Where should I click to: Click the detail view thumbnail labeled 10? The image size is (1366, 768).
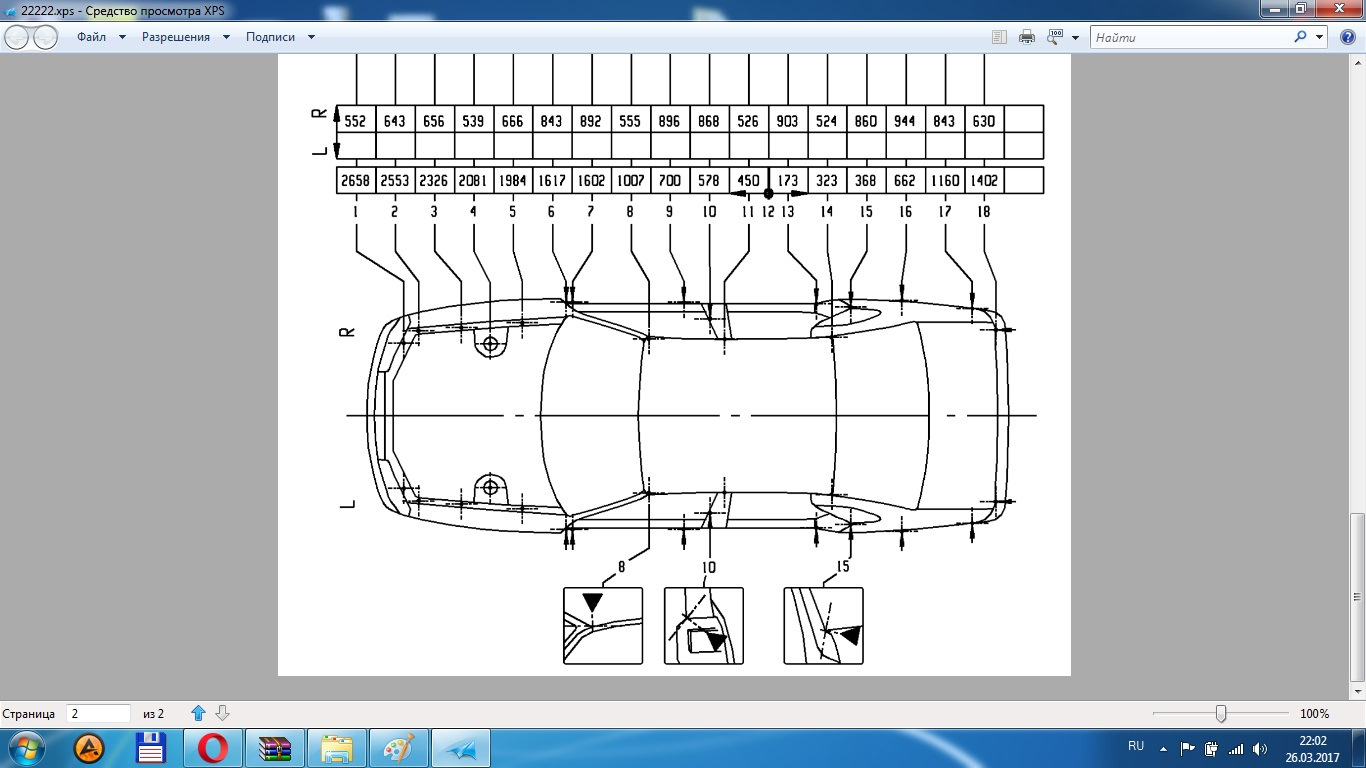(704, 626)
